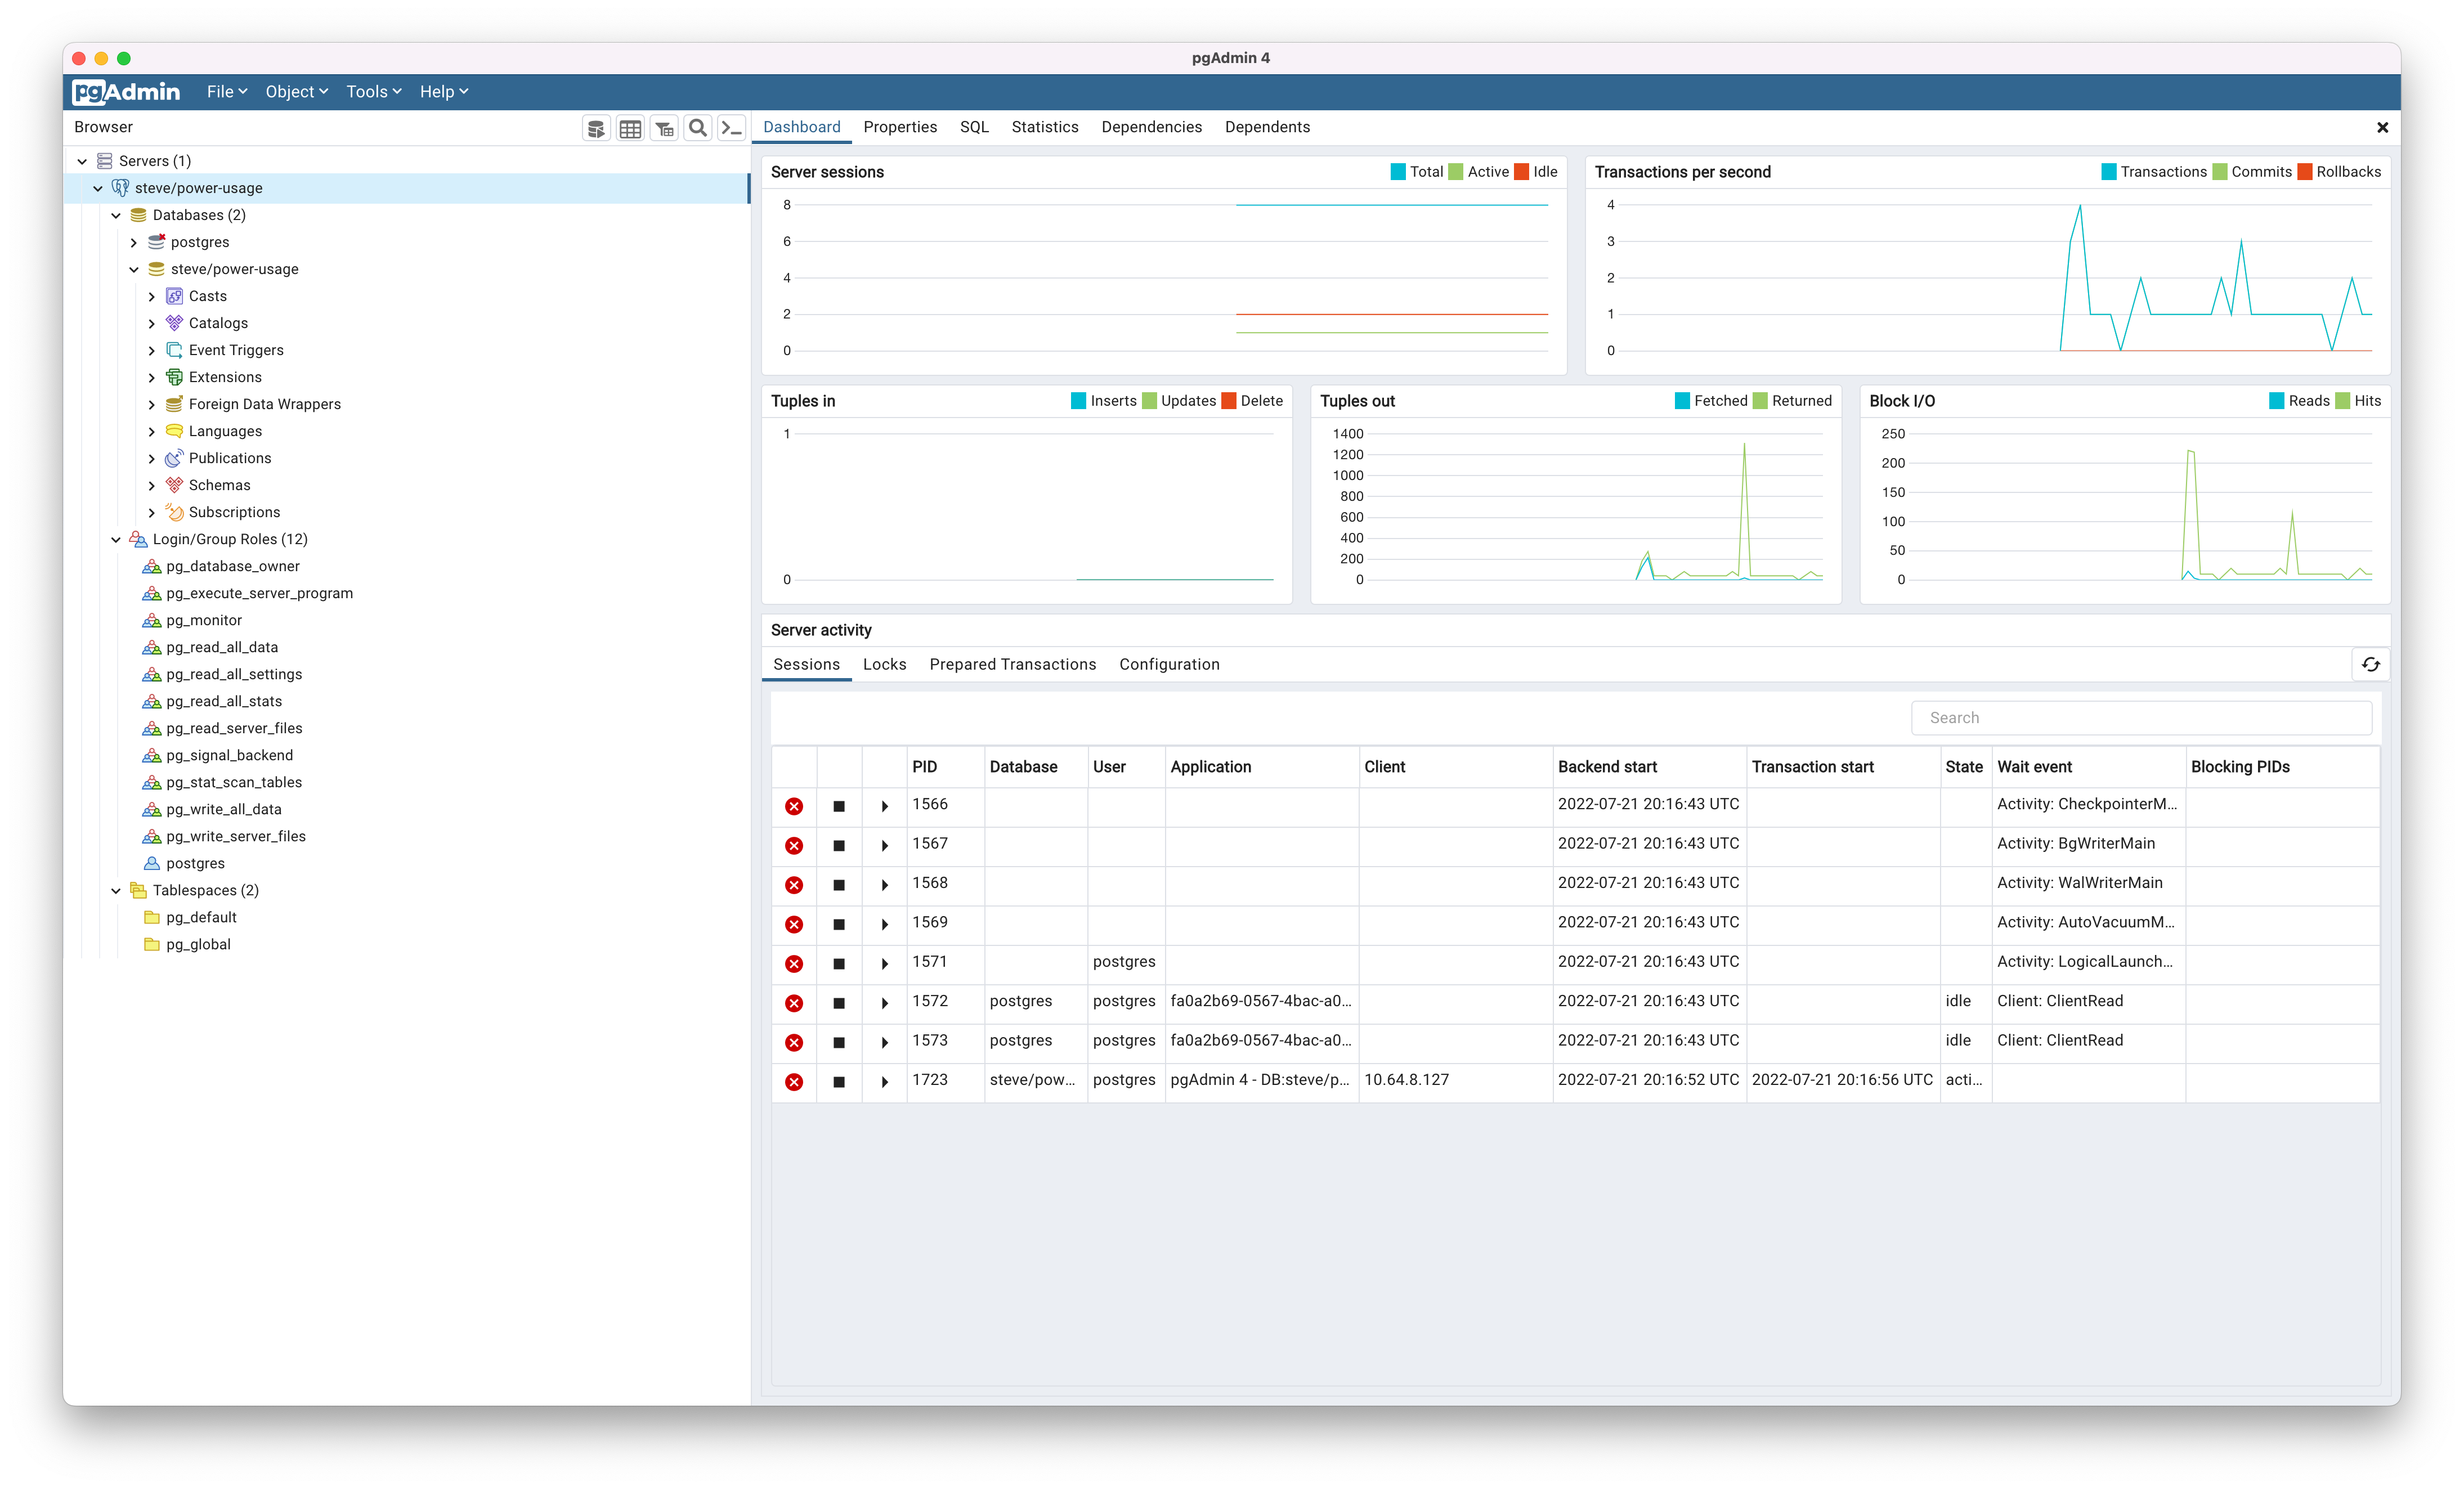2464x1489 pixels.
Task: Open the View Data table icon
Action: click(x=630, y=128)
